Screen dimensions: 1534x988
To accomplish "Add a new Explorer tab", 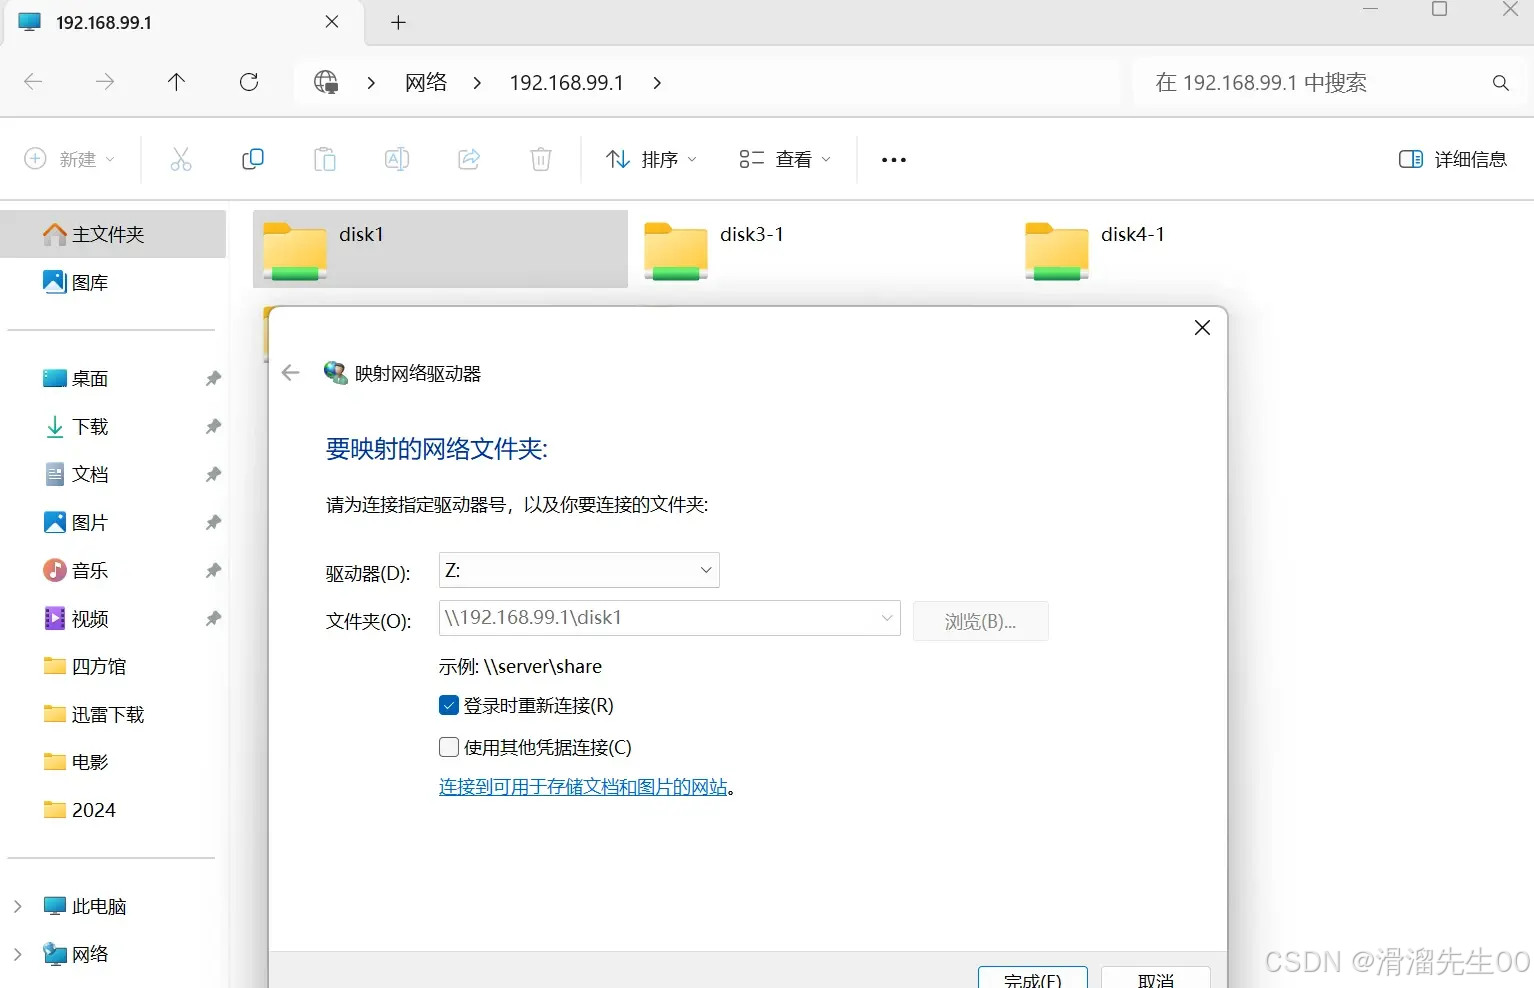I will click(398, 22).
